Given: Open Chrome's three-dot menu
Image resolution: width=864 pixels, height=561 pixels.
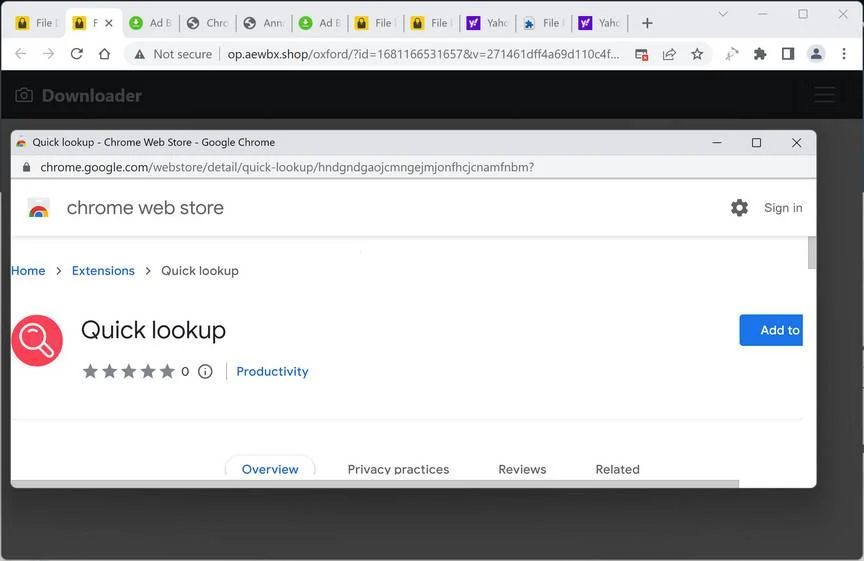Looking at the screenshot, I should (844, 53).
